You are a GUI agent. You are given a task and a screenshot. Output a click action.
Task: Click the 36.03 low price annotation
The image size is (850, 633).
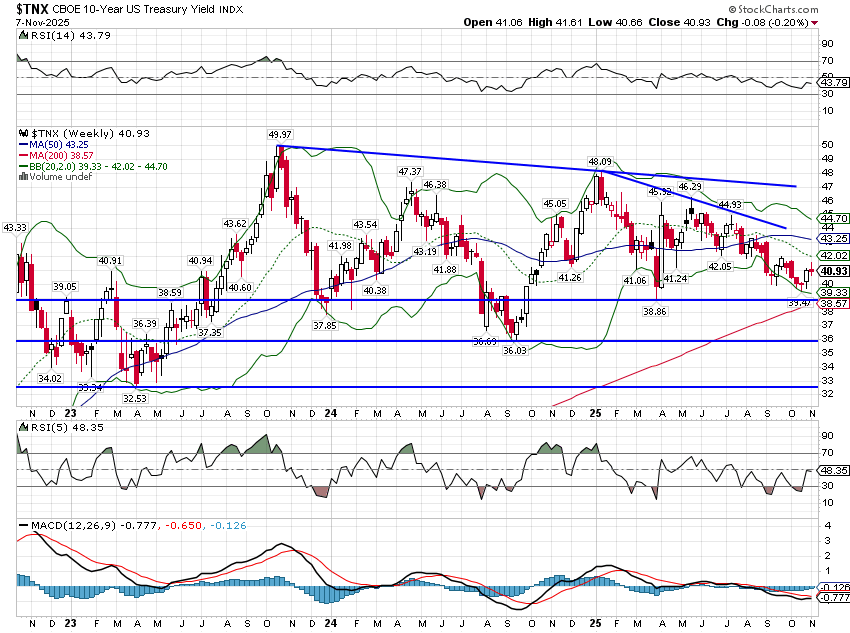(514, 350)
